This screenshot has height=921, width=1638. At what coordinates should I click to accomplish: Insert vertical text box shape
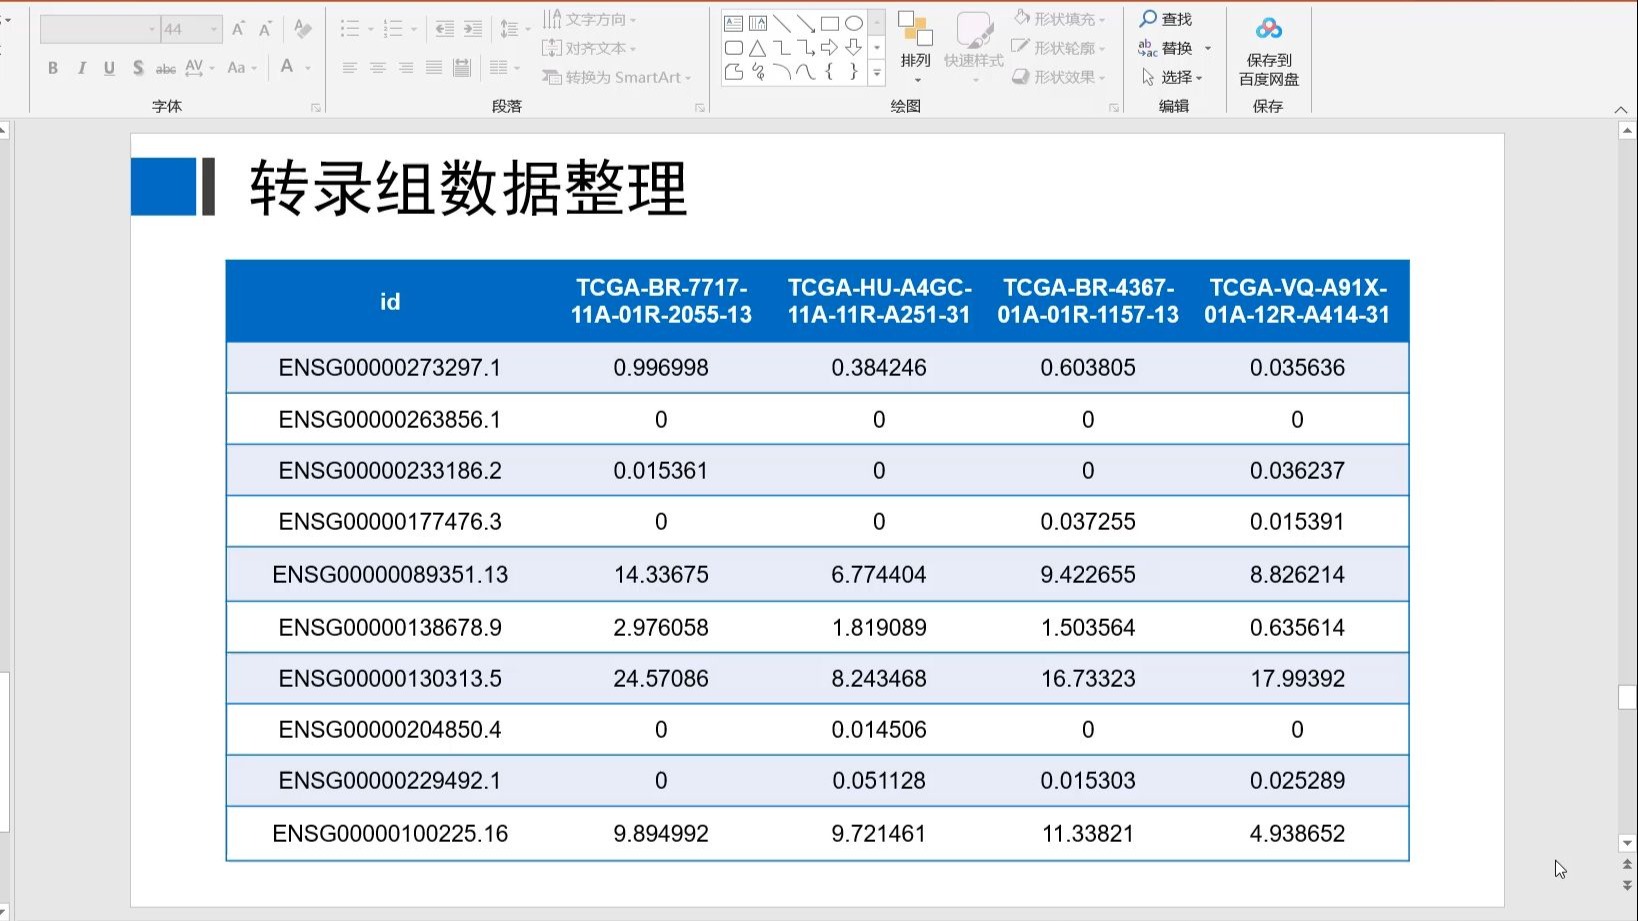[x=758, y=23]
